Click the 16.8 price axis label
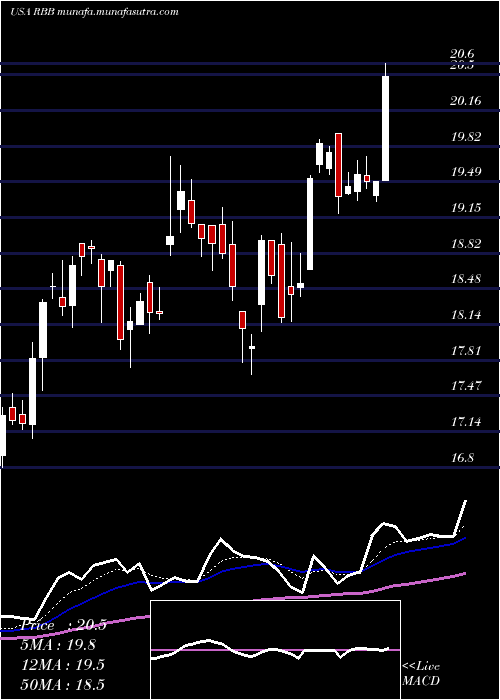Viewport: 500px width, 700px height. click(x=462, y=458)
